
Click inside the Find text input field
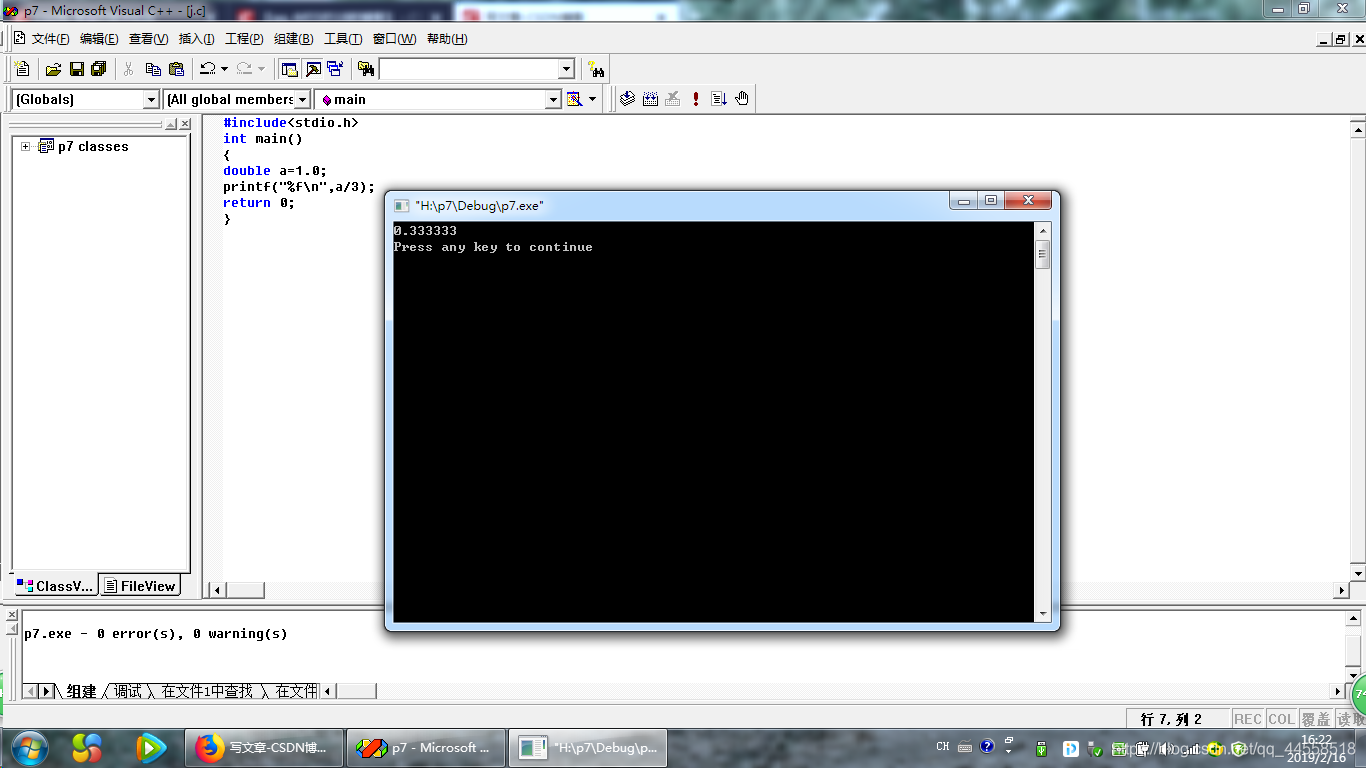click(468, 69)
